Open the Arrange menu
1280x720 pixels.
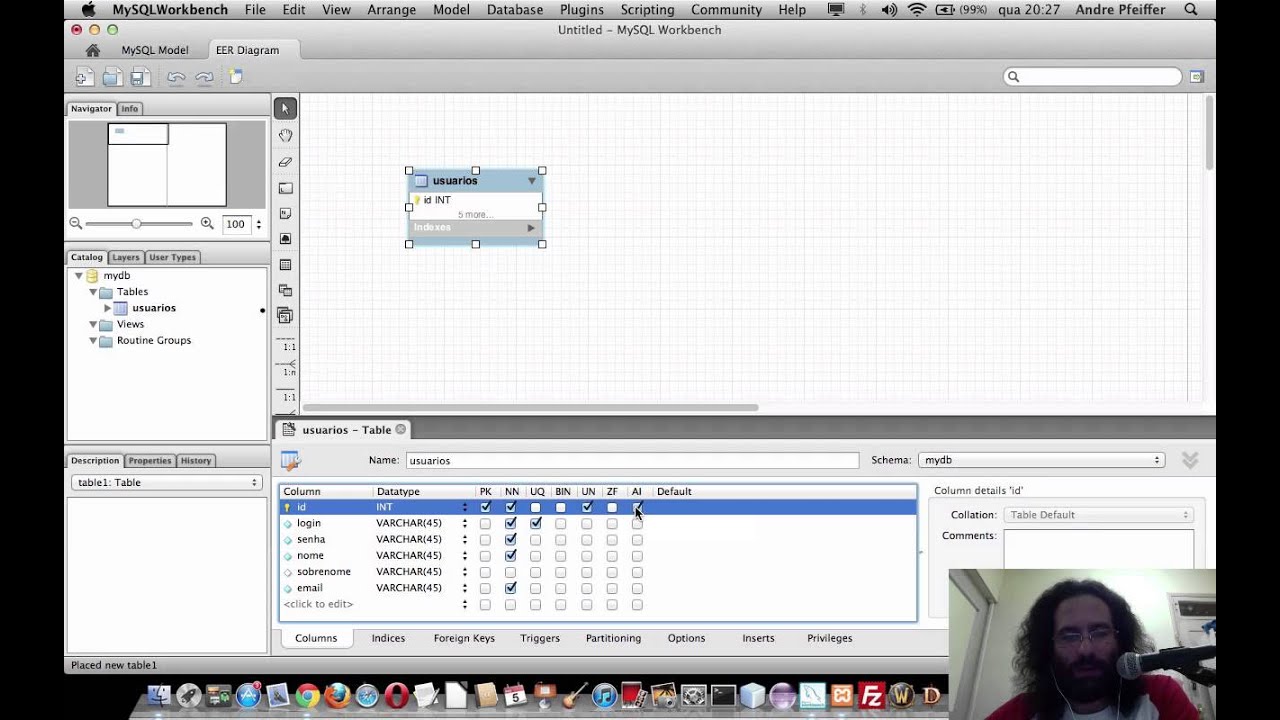(x=391, y=10)
